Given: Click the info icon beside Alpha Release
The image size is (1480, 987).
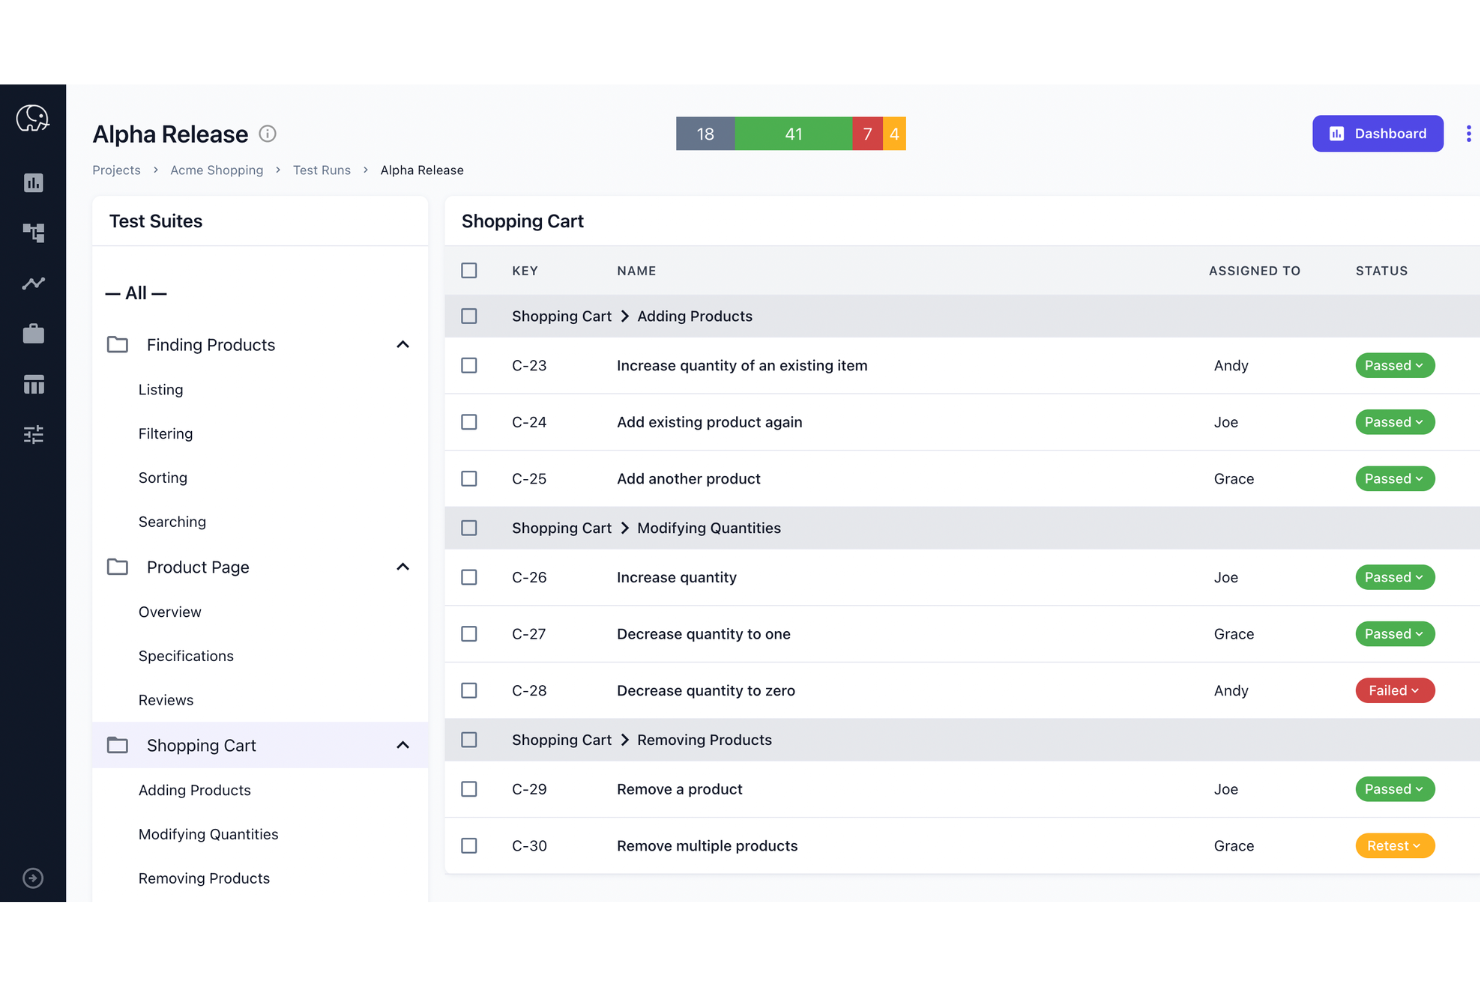Looking at the screenshot, I should [x=267, y=133].
